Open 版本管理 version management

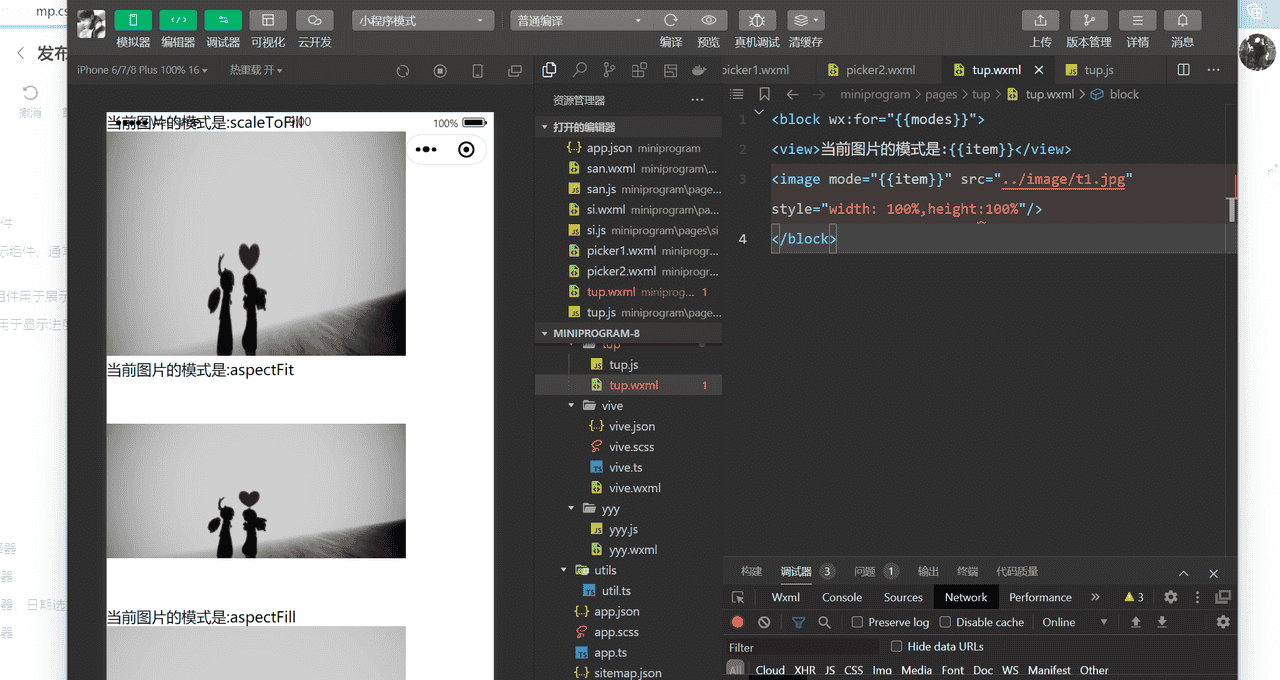(x=1088, y=20)
